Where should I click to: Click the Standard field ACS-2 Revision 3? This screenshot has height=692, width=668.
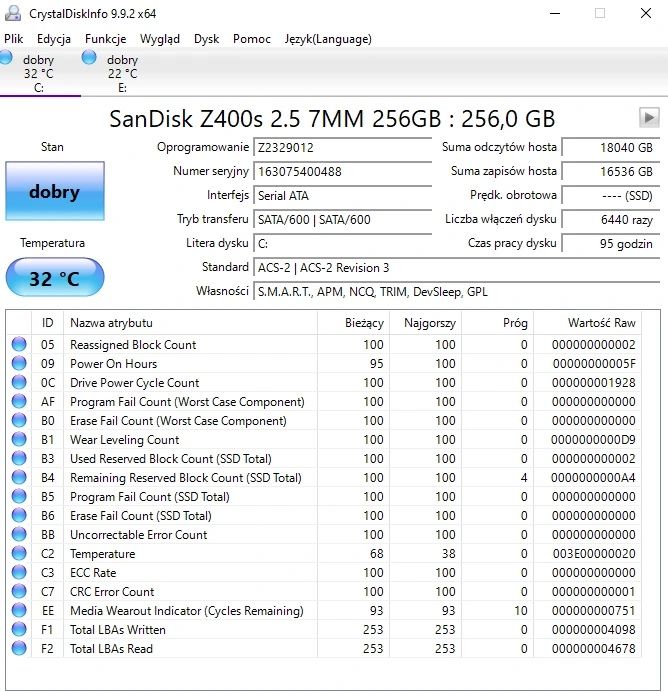coord(457,267)
